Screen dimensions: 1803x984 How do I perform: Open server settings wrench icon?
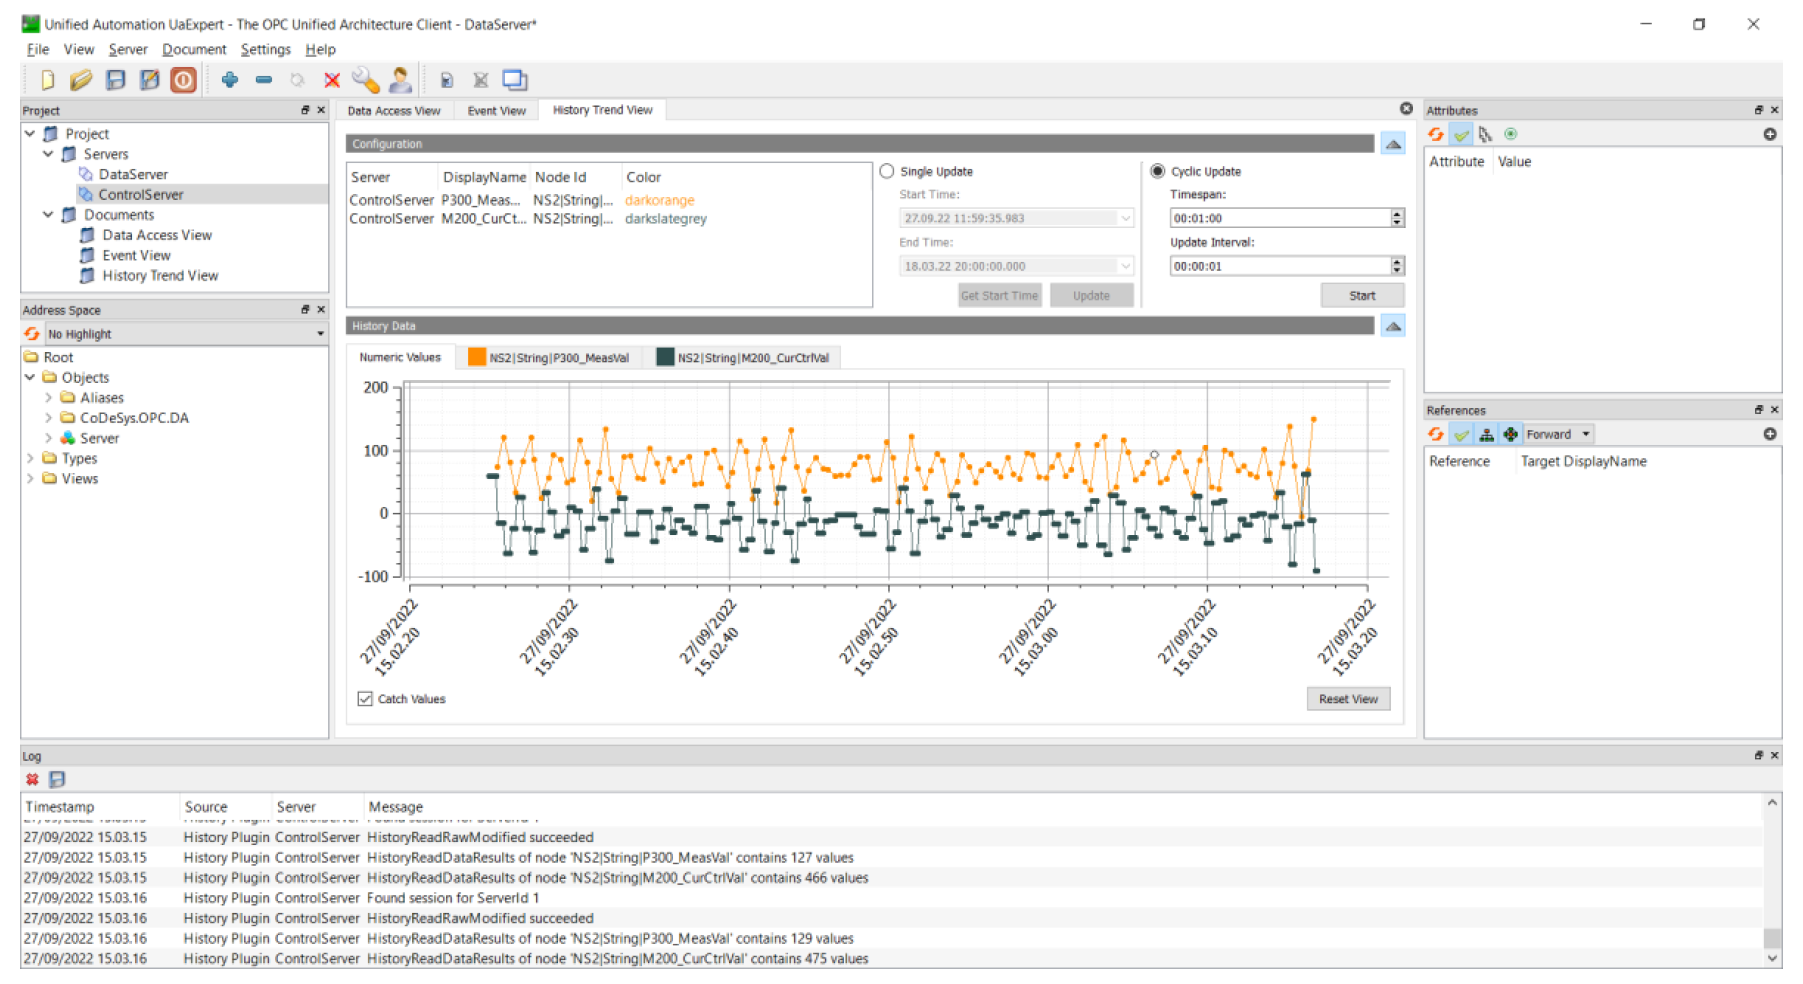(365, 80)
